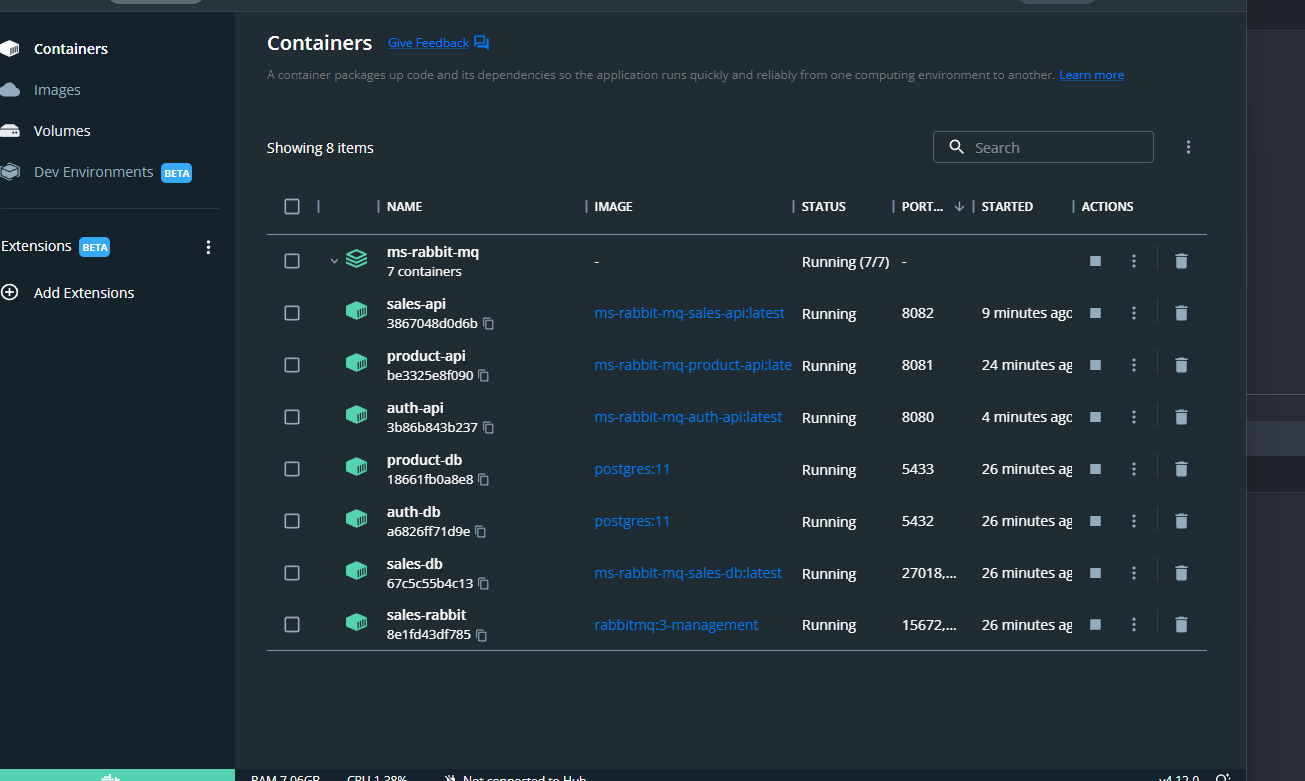Delete the sales-db container
This screenshot has height=781, width=1305.
tap(1181, 573)
